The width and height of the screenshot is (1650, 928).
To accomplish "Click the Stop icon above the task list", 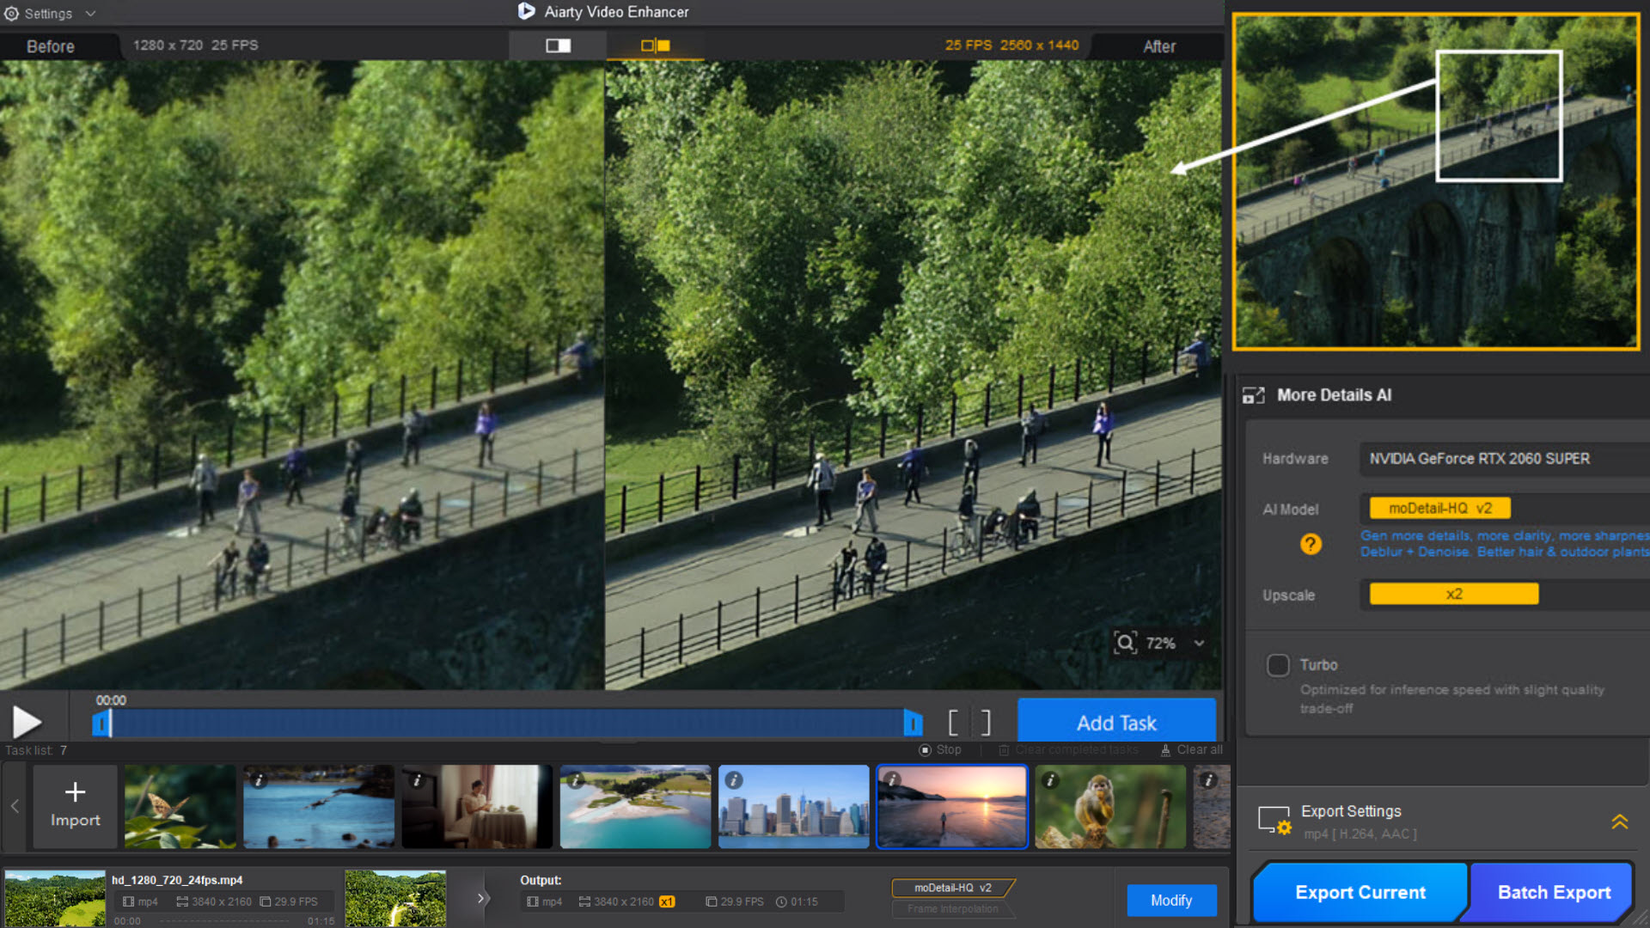I will (x=925, y=749).
